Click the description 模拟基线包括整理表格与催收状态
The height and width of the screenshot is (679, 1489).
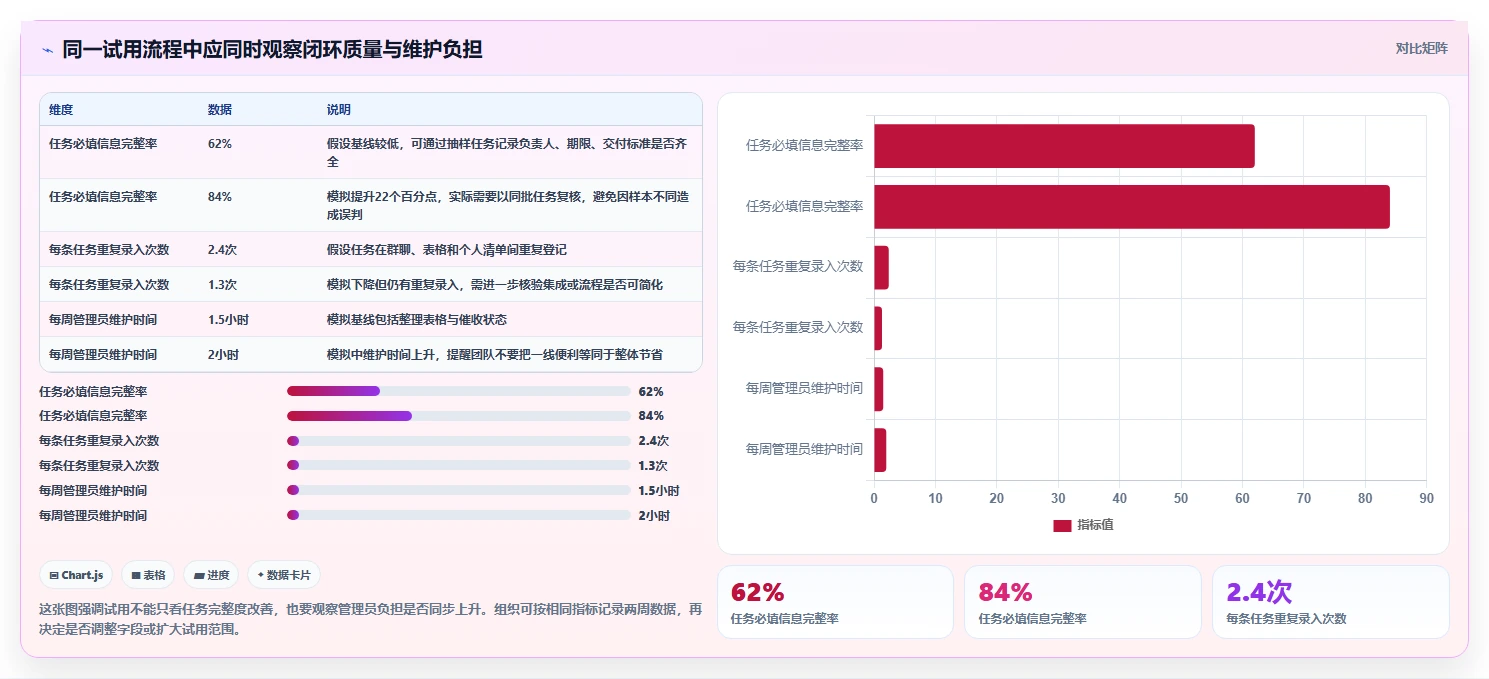417,319
